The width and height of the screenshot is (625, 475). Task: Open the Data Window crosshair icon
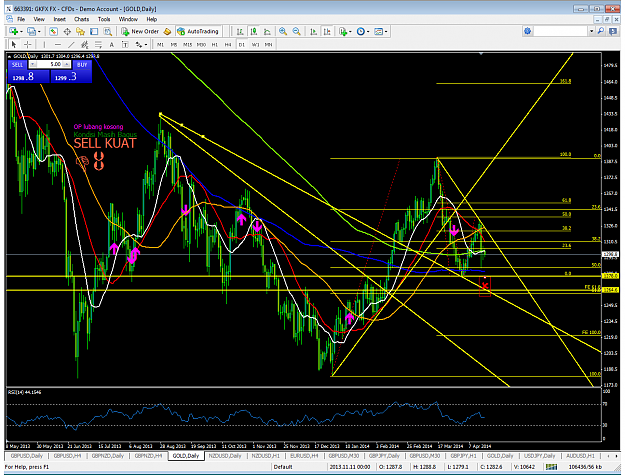(x=67, y=31)
